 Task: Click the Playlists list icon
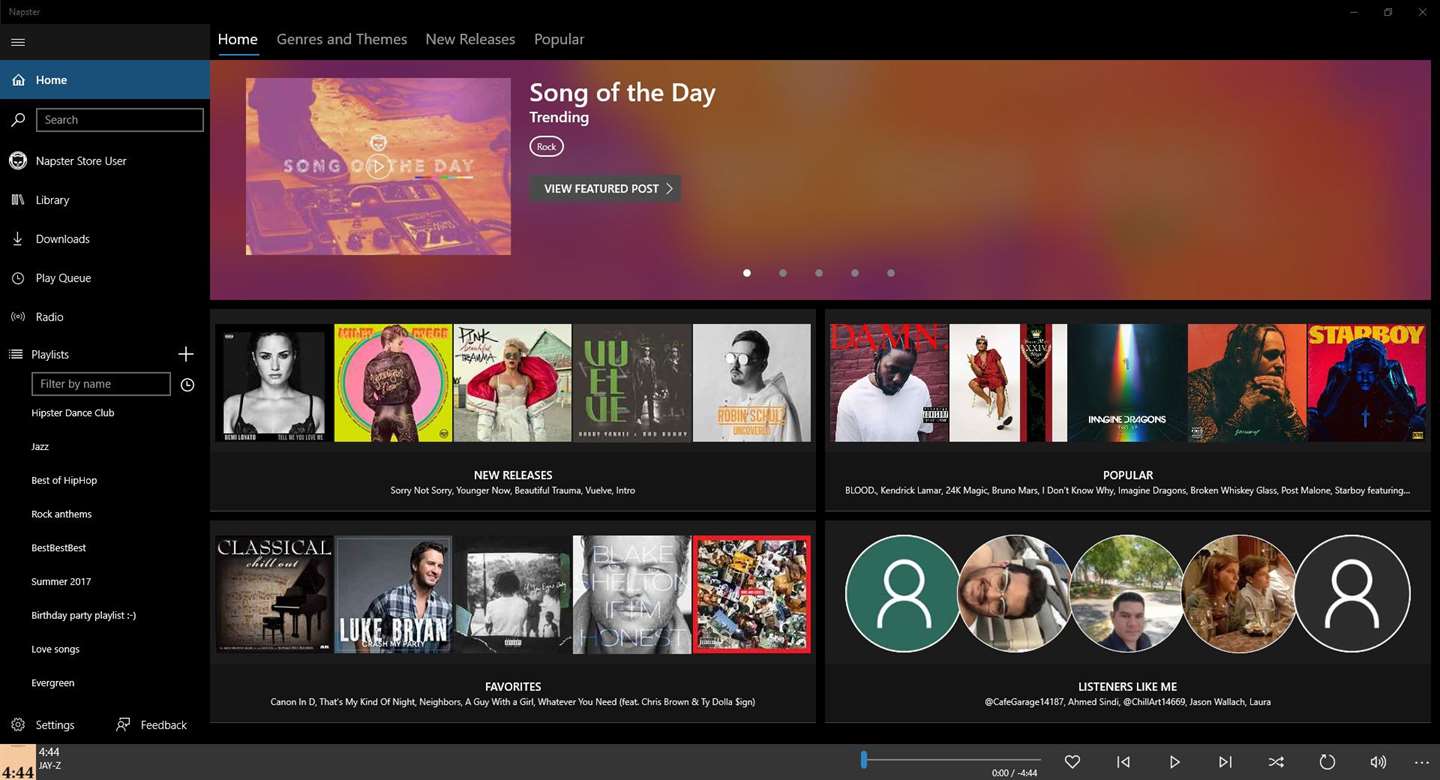(x=16, y=354)
